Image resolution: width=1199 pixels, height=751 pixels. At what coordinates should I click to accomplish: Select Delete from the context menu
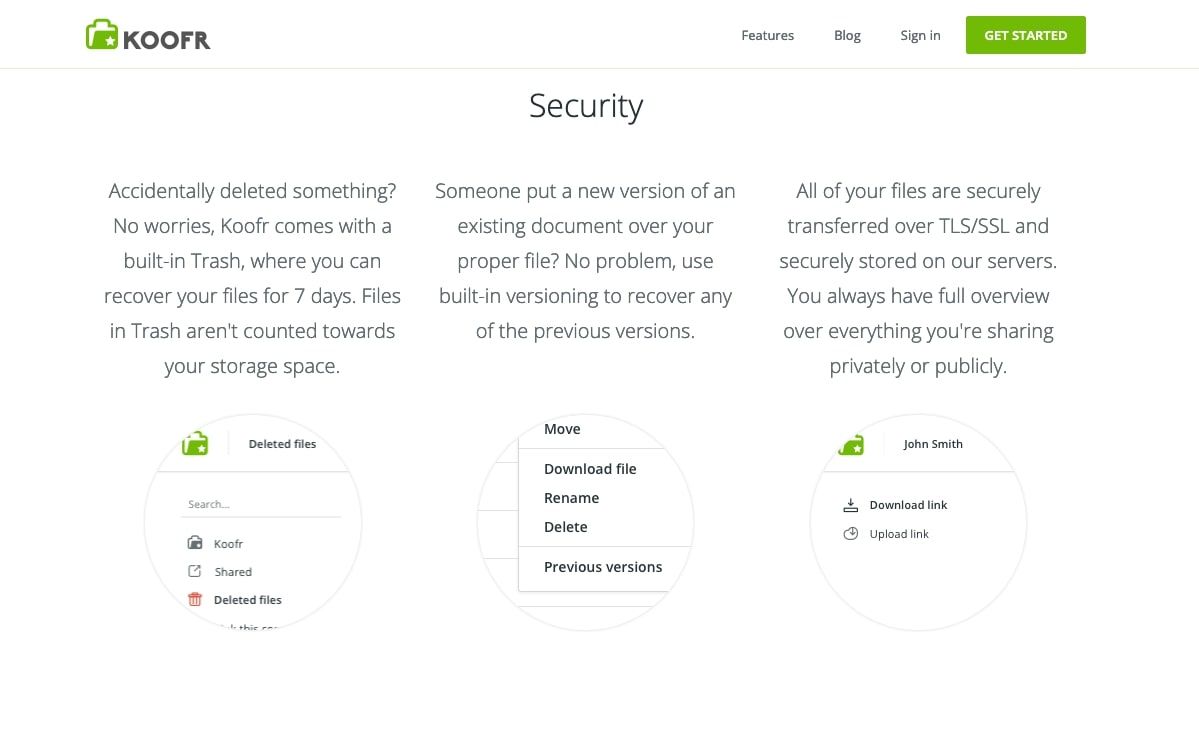click(565, 527)
